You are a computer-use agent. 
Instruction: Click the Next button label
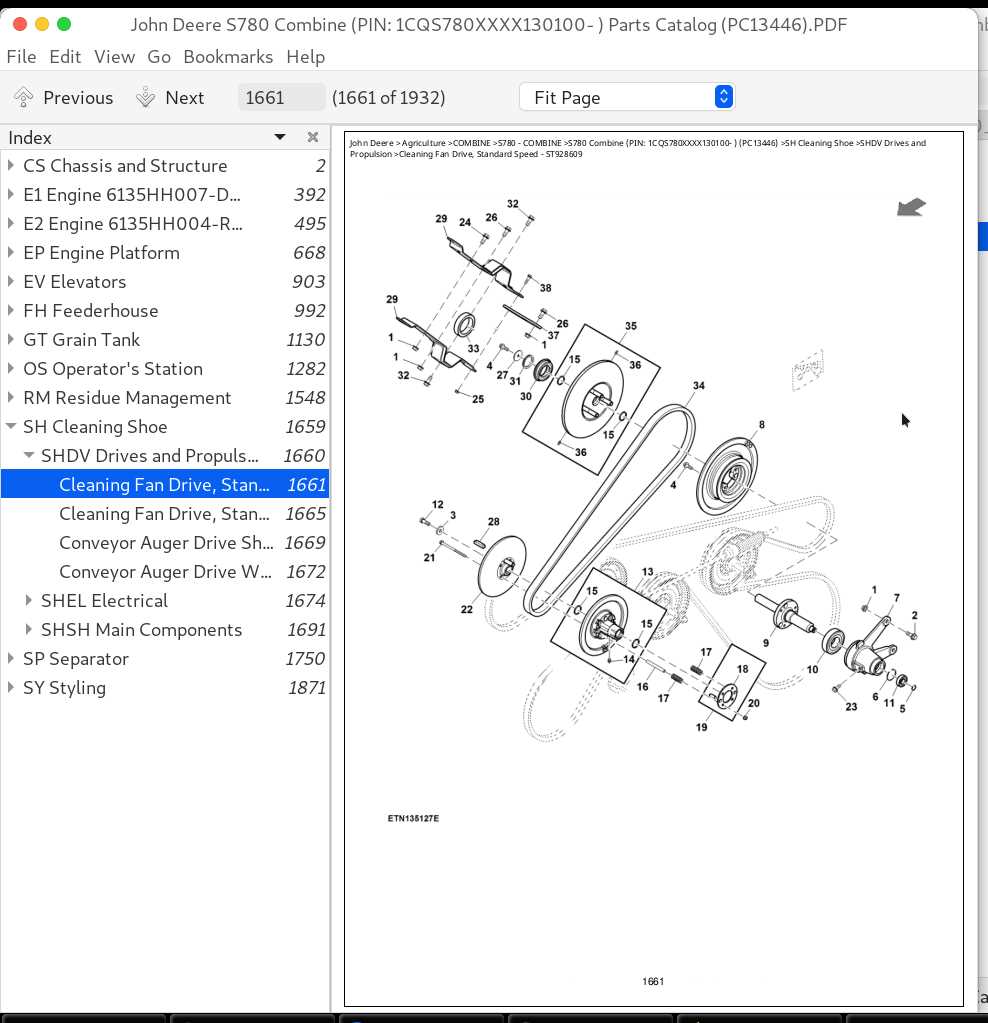(x=185, y=97)
